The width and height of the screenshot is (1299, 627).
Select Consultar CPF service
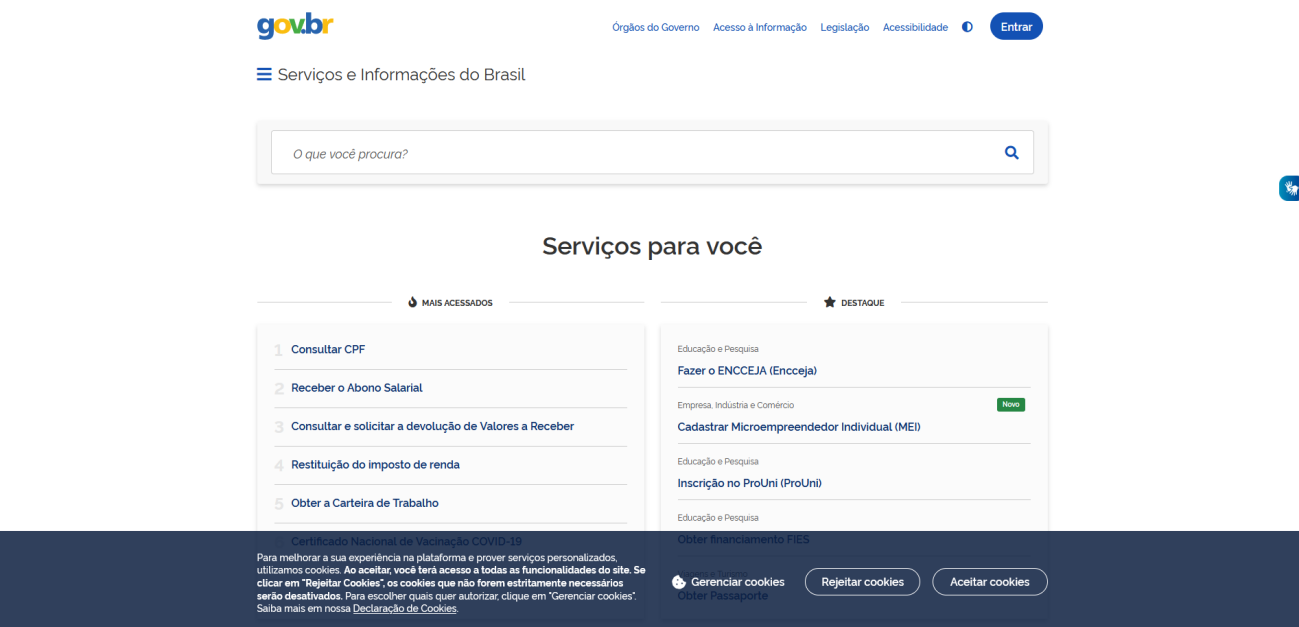pos(328,349)
